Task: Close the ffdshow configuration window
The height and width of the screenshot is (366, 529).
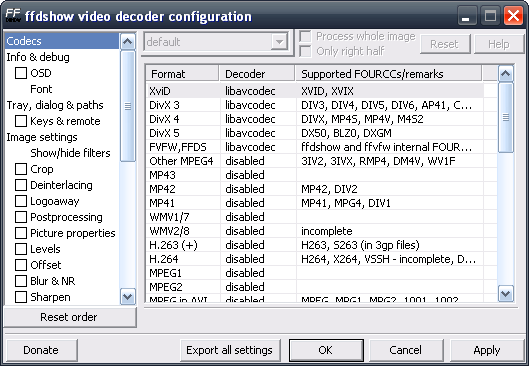Action: click(513, 16)
